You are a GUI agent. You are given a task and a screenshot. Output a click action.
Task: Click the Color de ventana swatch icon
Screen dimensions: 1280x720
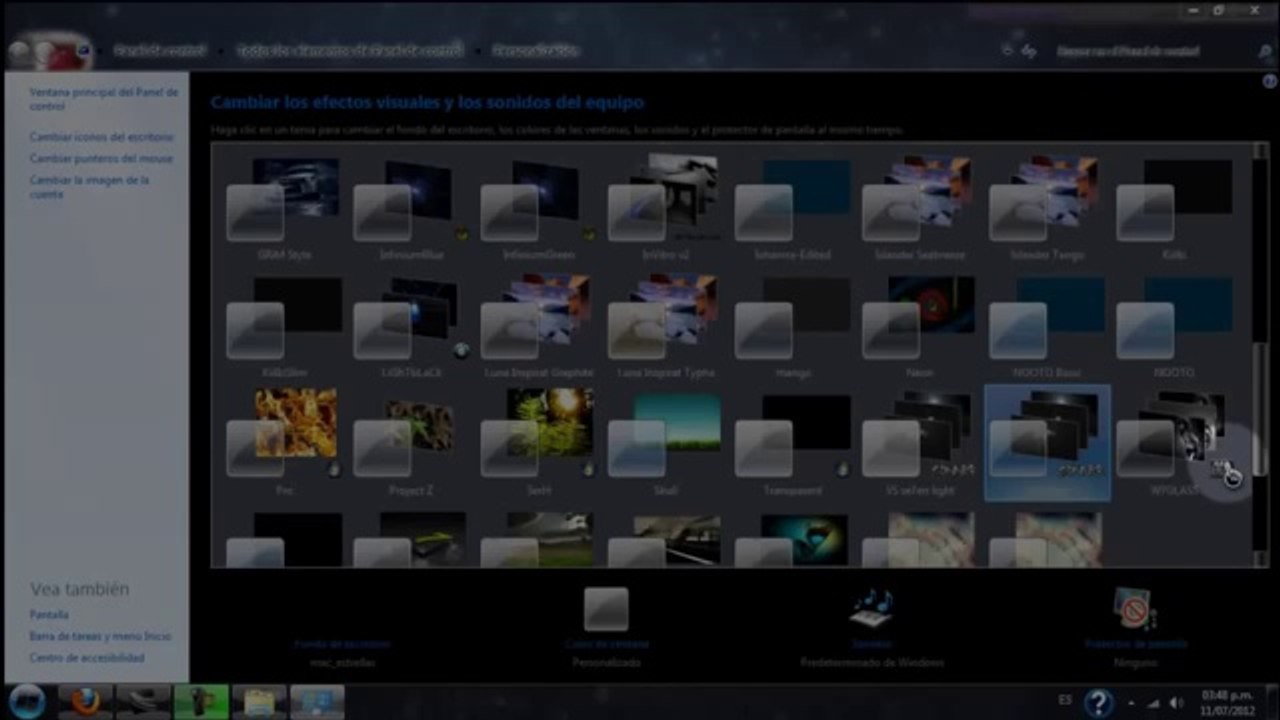point(606,609)
